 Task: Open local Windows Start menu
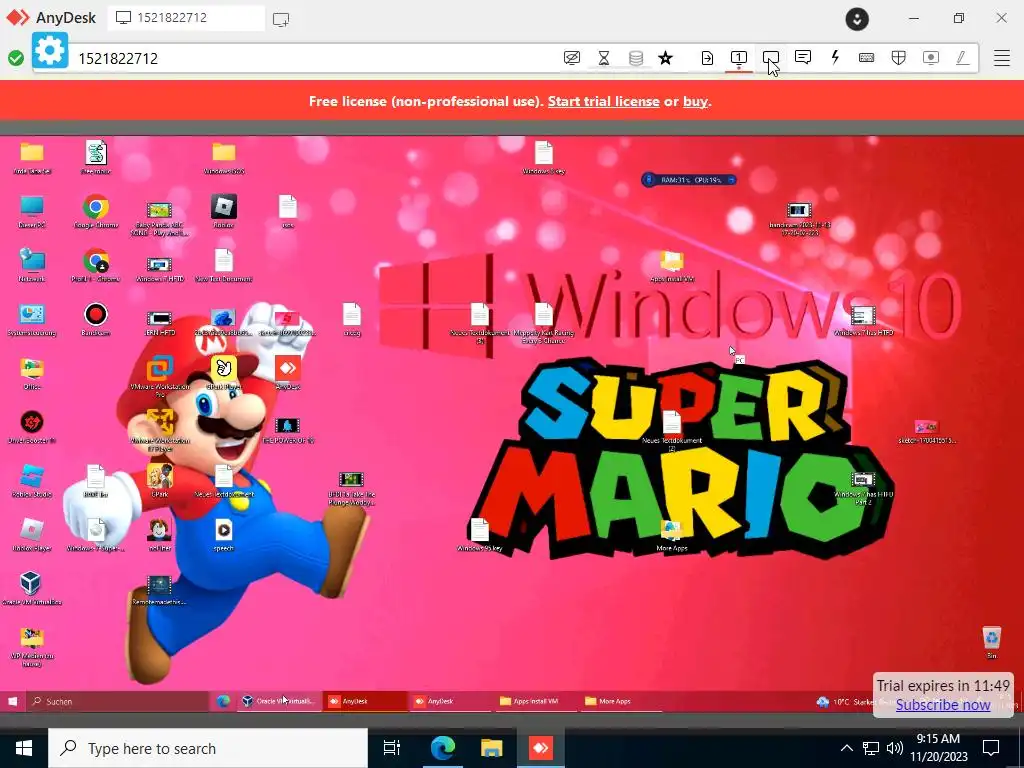click(24, 748)
